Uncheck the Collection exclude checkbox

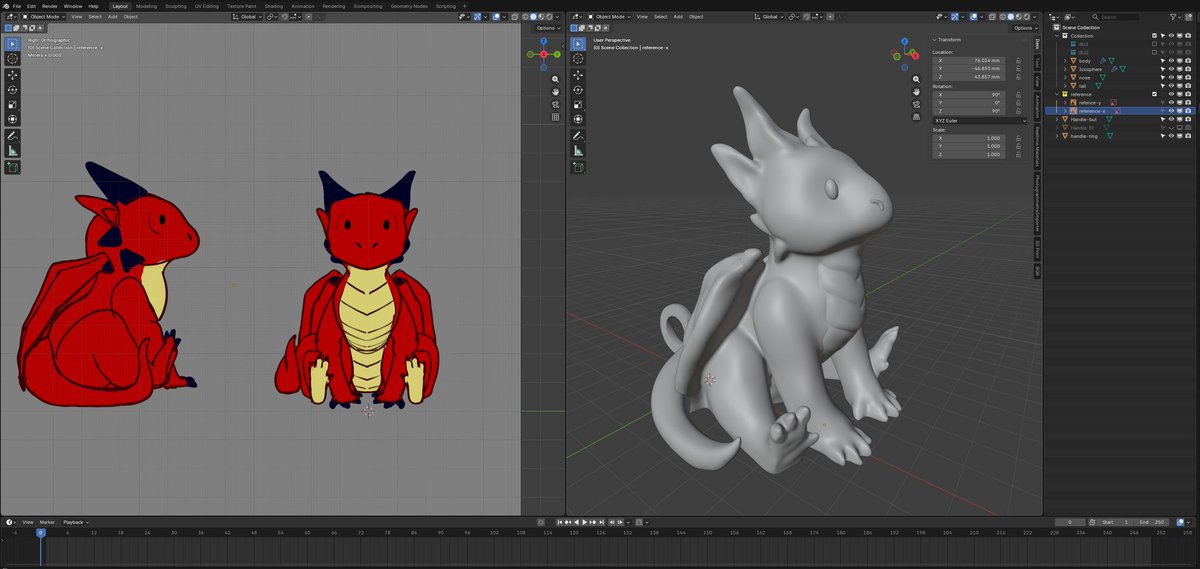click(x=1154, y=36)
